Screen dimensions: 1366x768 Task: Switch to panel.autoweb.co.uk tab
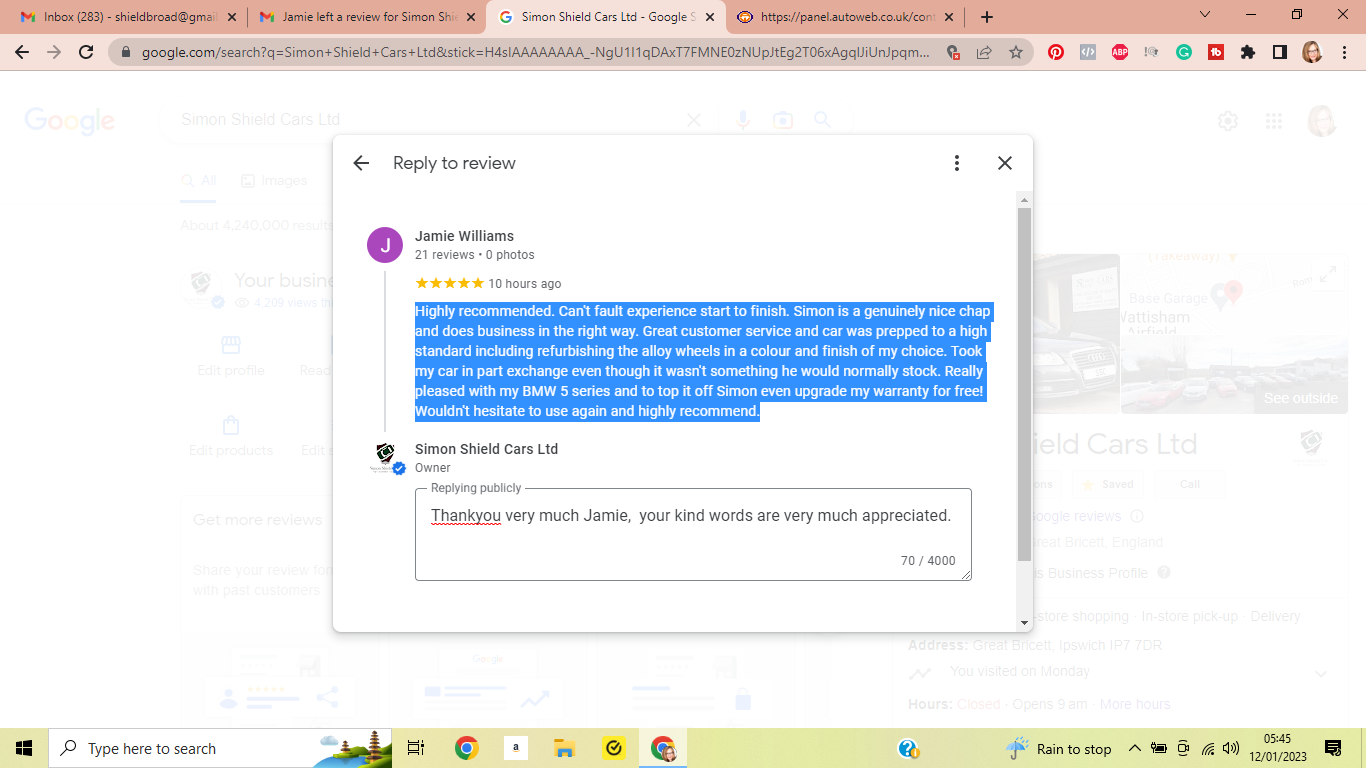point(846,17)
